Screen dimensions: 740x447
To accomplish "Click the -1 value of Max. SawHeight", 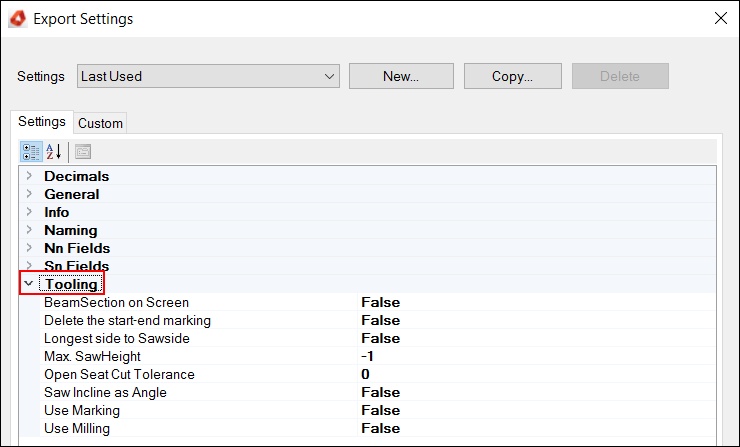I will click(367, 356).
